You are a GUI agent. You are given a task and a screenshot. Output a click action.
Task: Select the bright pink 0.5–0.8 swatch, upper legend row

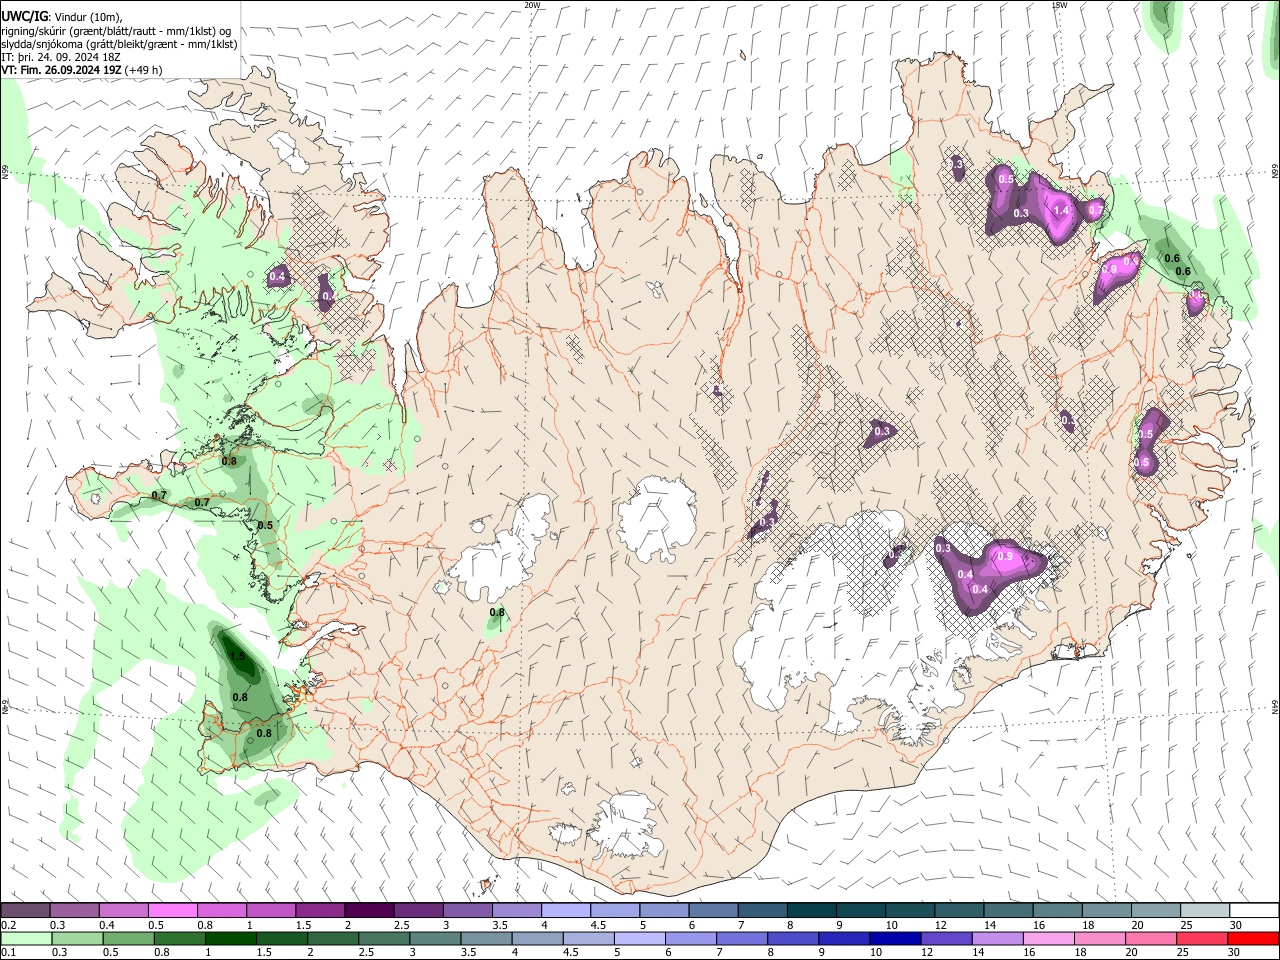[172, 910]
